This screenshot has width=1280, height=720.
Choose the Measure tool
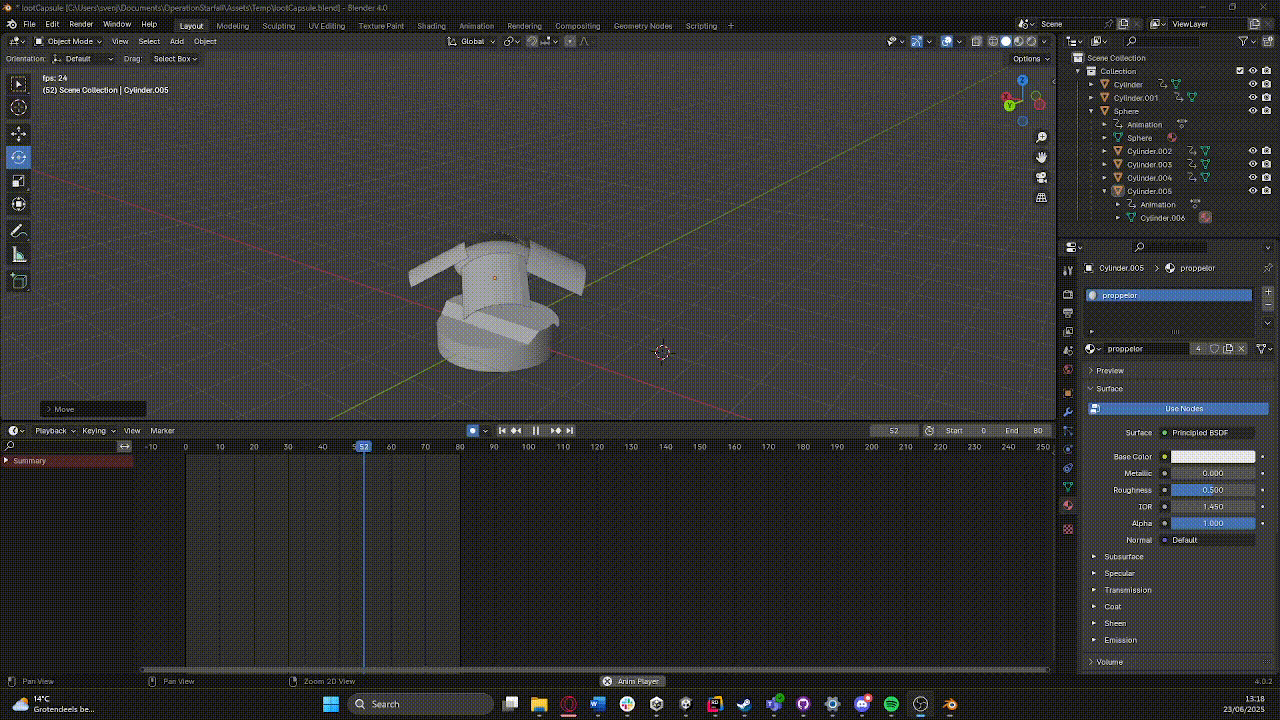[x=18, y=256]
